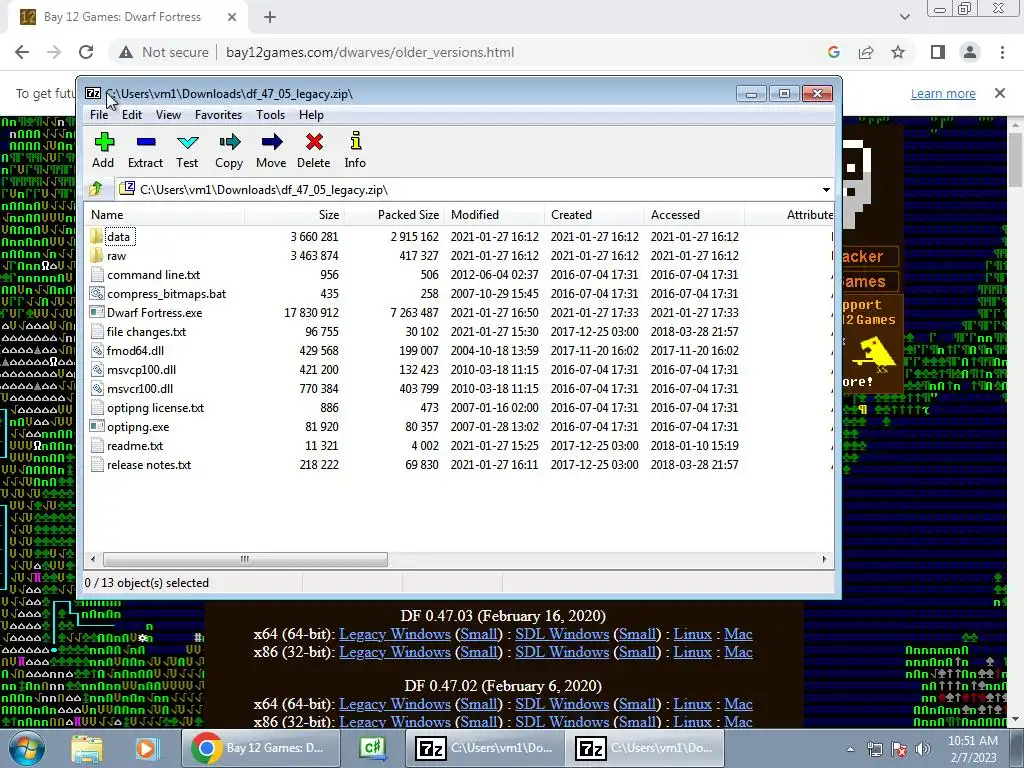Open the Edit menu in 7-Zip

click(x=132, y=115)
